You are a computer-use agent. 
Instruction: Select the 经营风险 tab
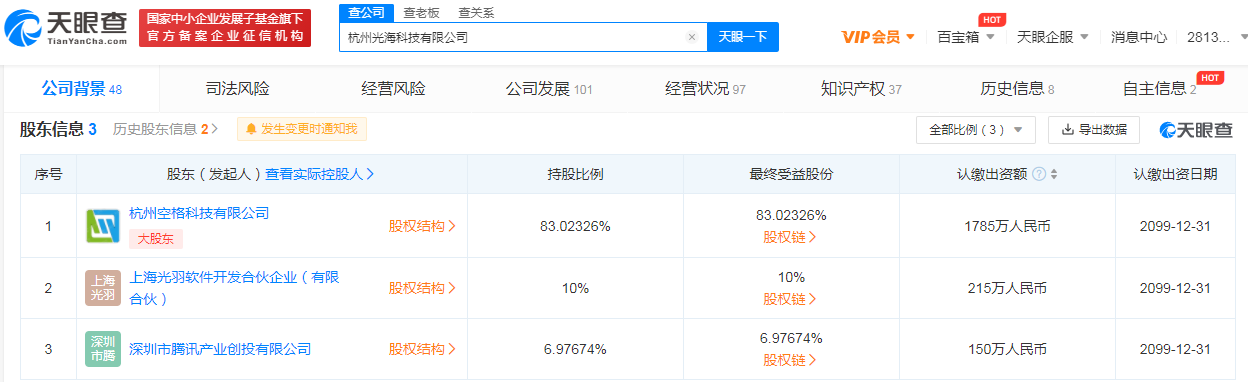pos(393,89)
